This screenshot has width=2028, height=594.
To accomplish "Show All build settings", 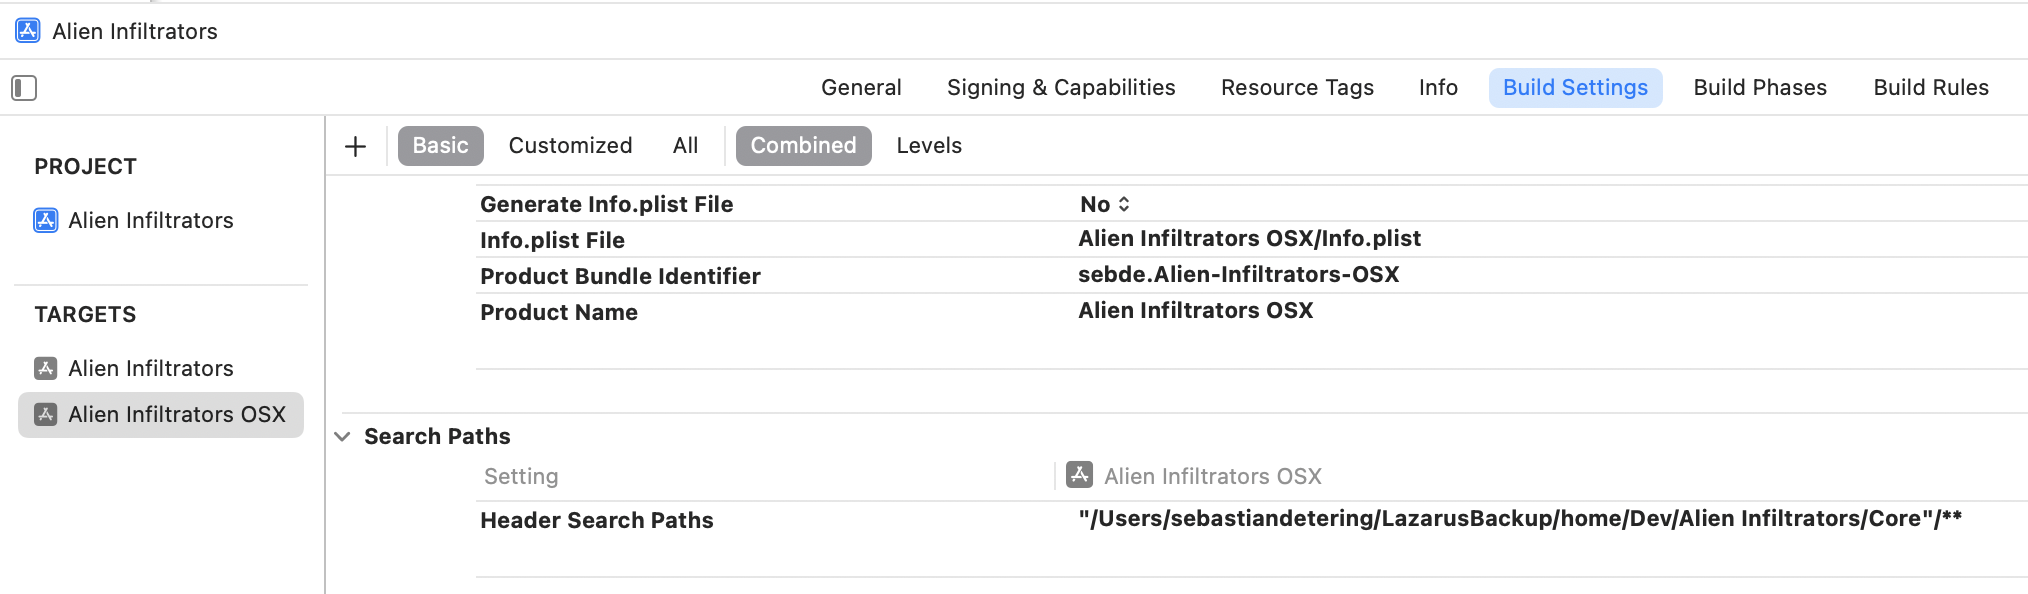I will (x=685, y=146).
